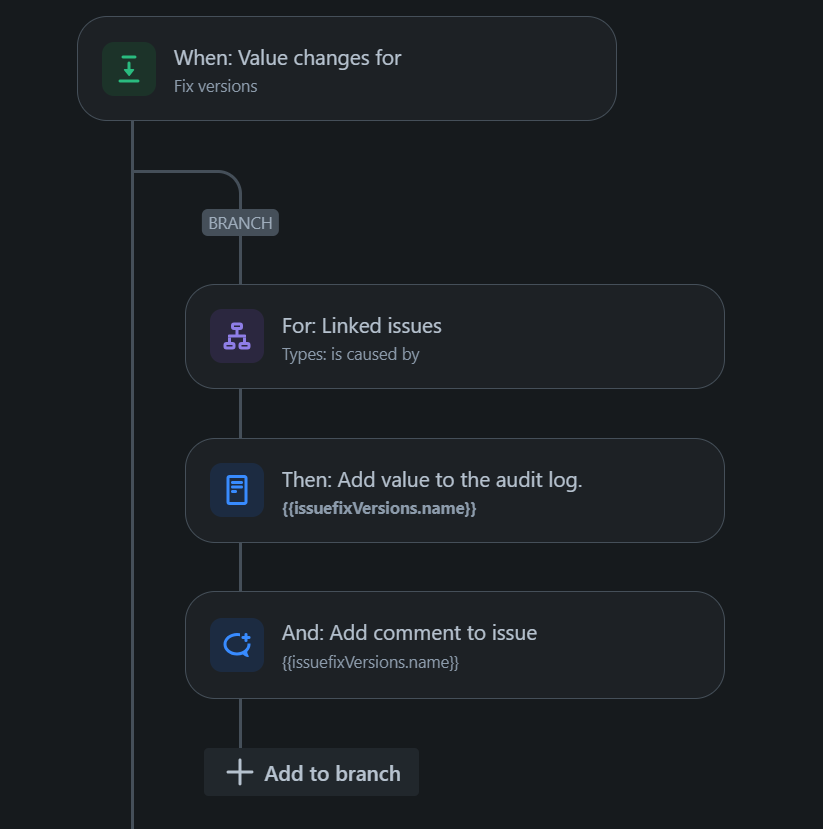The image size is (823, 829).
Task: Click connector line between audit log and Add comment
Action: (241, 567)
